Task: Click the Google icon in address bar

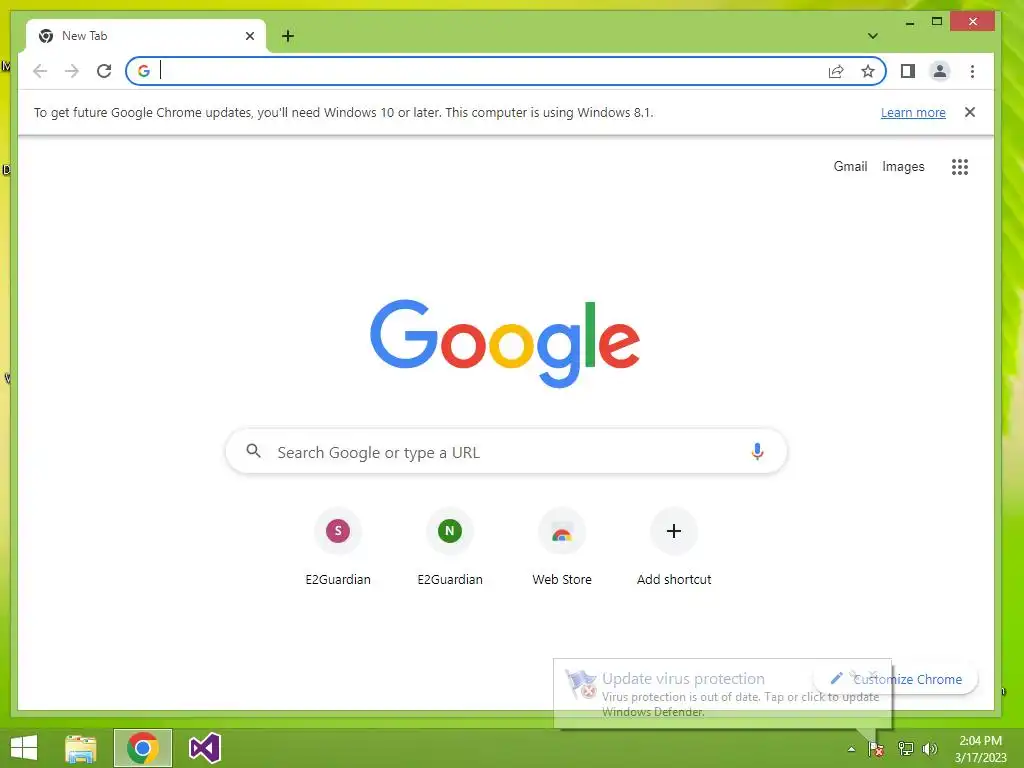Action: tap(144, 71)
